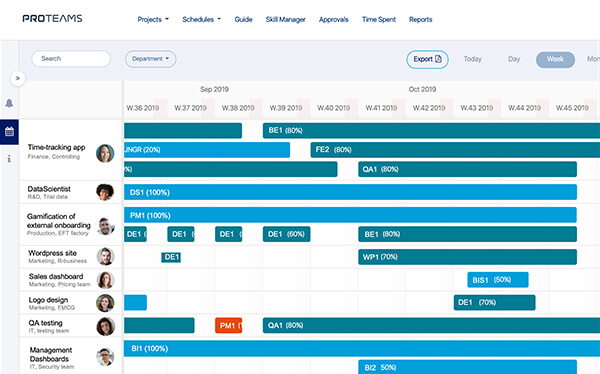Screen dimensions: 600x374
Task: Select the QA1 (80%) bar in Time-tracking app
Action: (x=467, y=169)
